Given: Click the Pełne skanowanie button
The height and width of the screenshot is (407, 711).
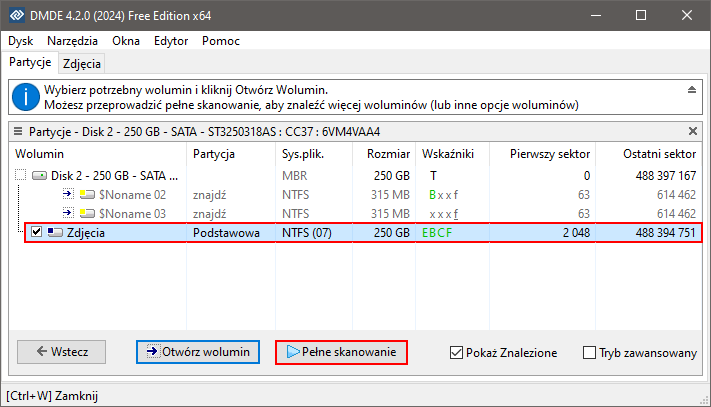Looking at the screenshot, I should coord(341,352).
